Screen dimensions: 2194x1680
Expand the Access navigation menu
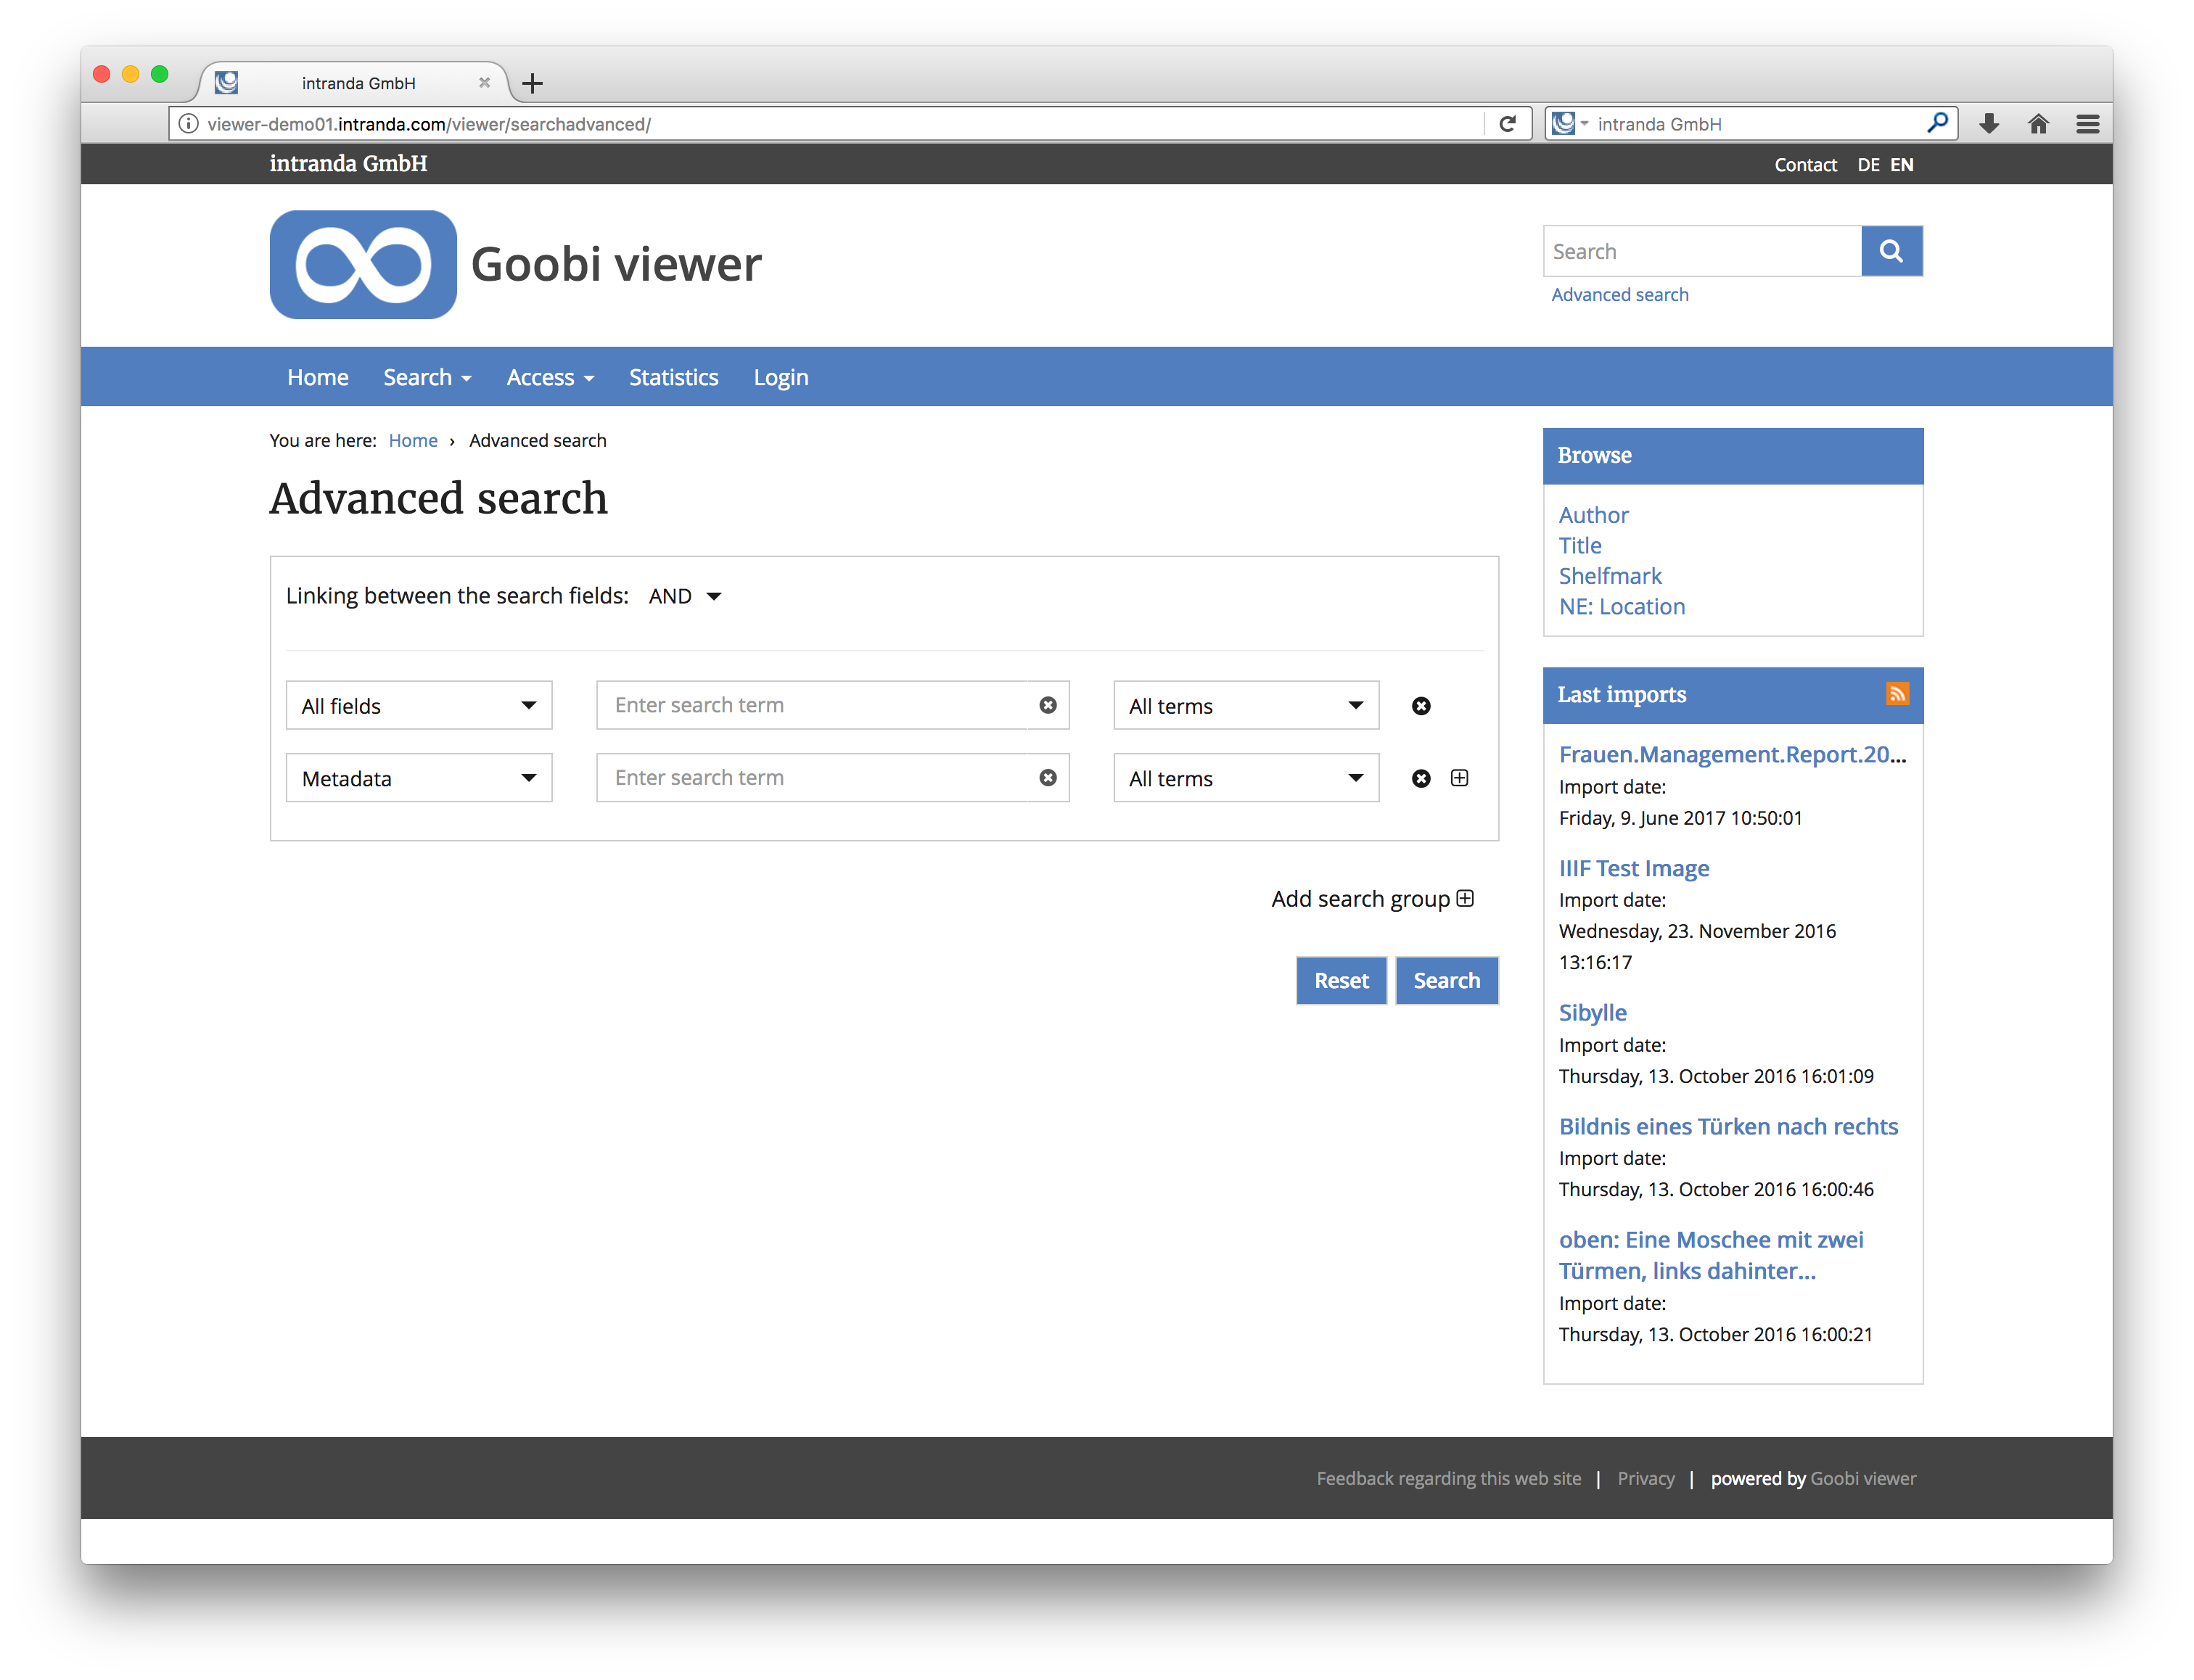550,377
